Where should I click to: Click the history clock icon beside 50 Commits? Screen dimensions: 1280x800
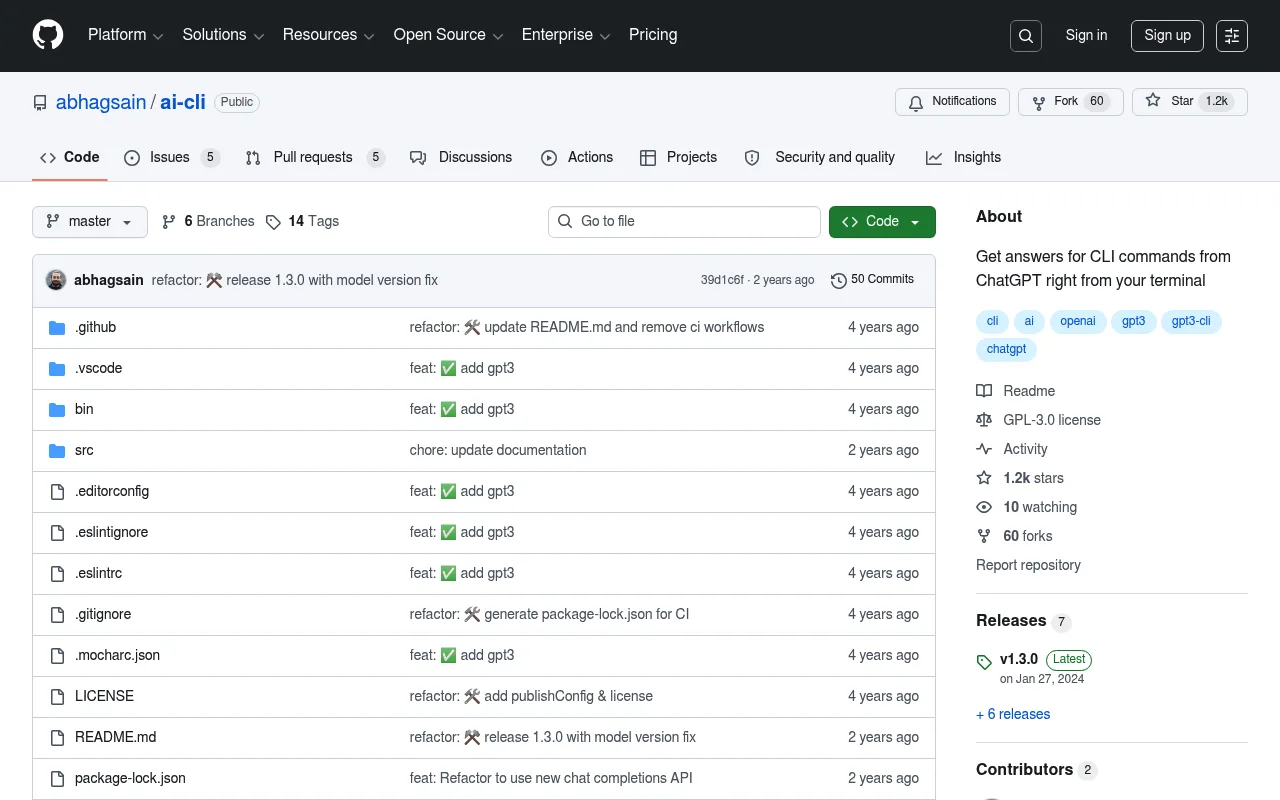839,281
